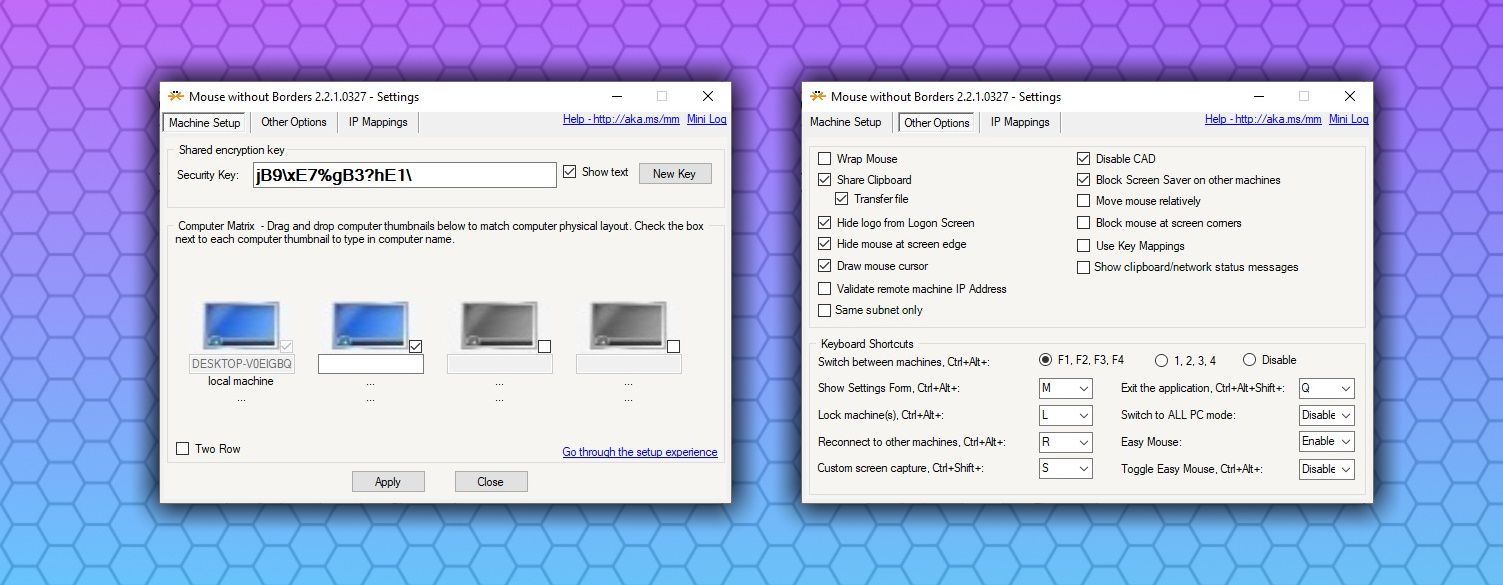
Task: Toggle Share Clipboard checkbox
Action: pyautogui.click(x=825, y=180)
